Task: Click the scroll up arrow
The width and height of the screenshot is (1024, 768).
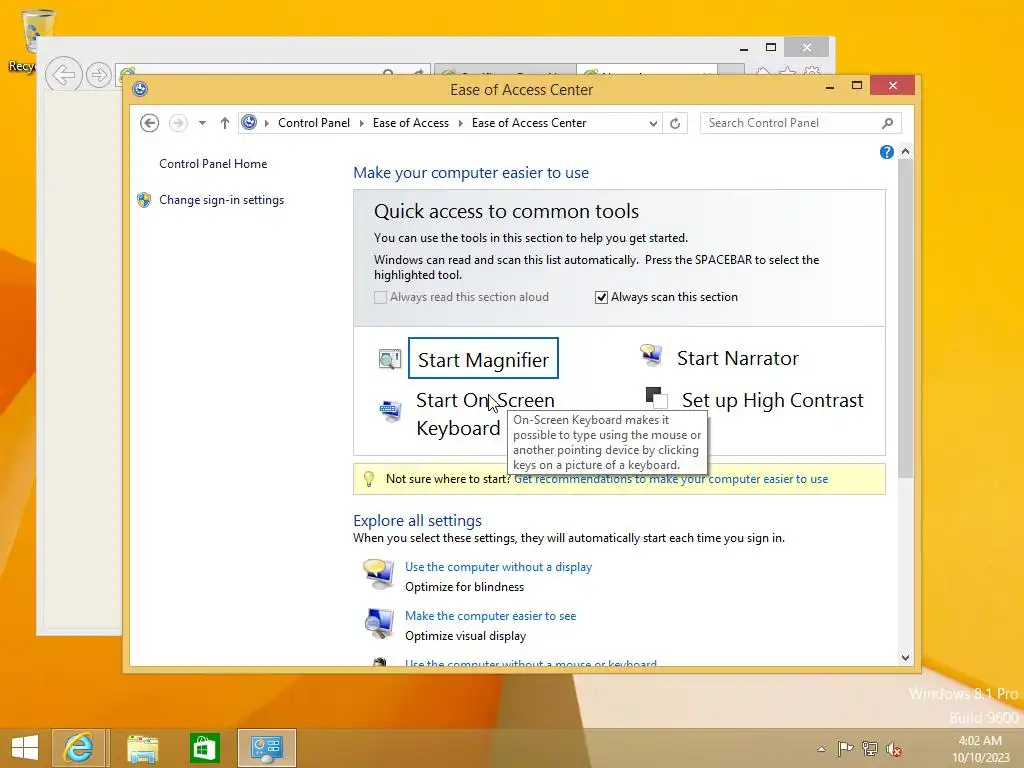Action: point(905,152)
